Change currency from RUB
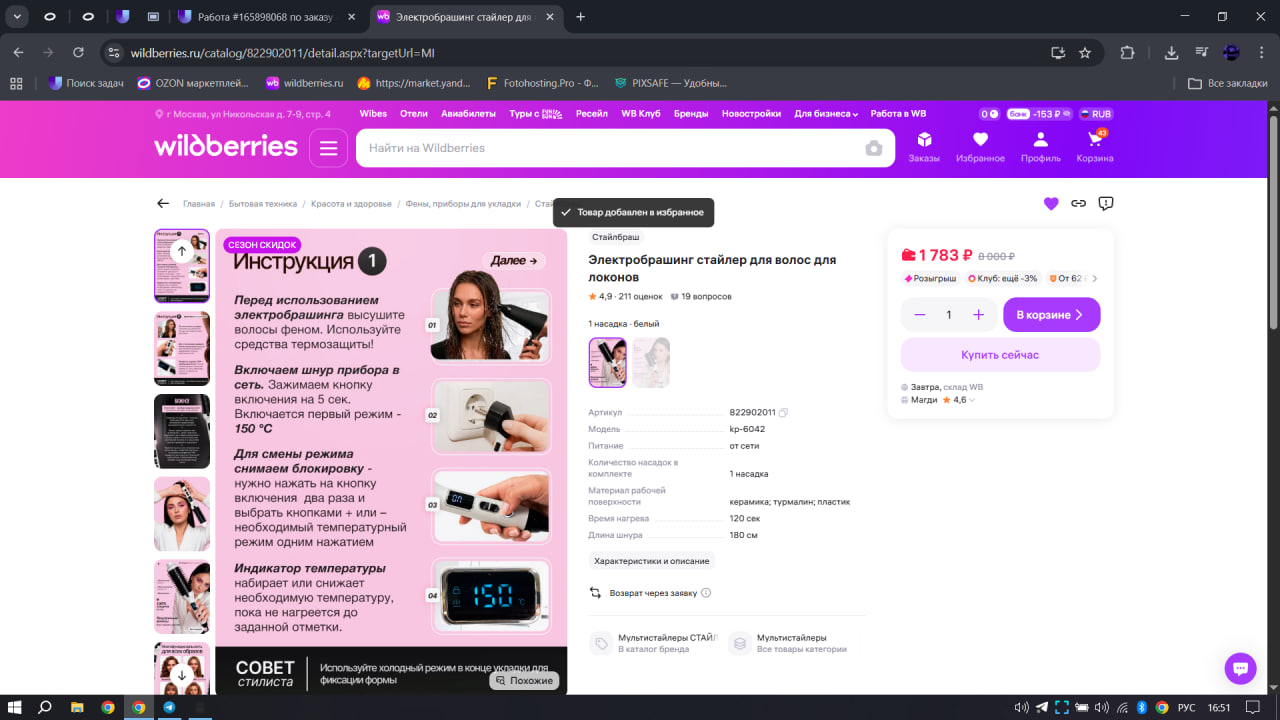The image size is (1280, 720). [1096, 114]
